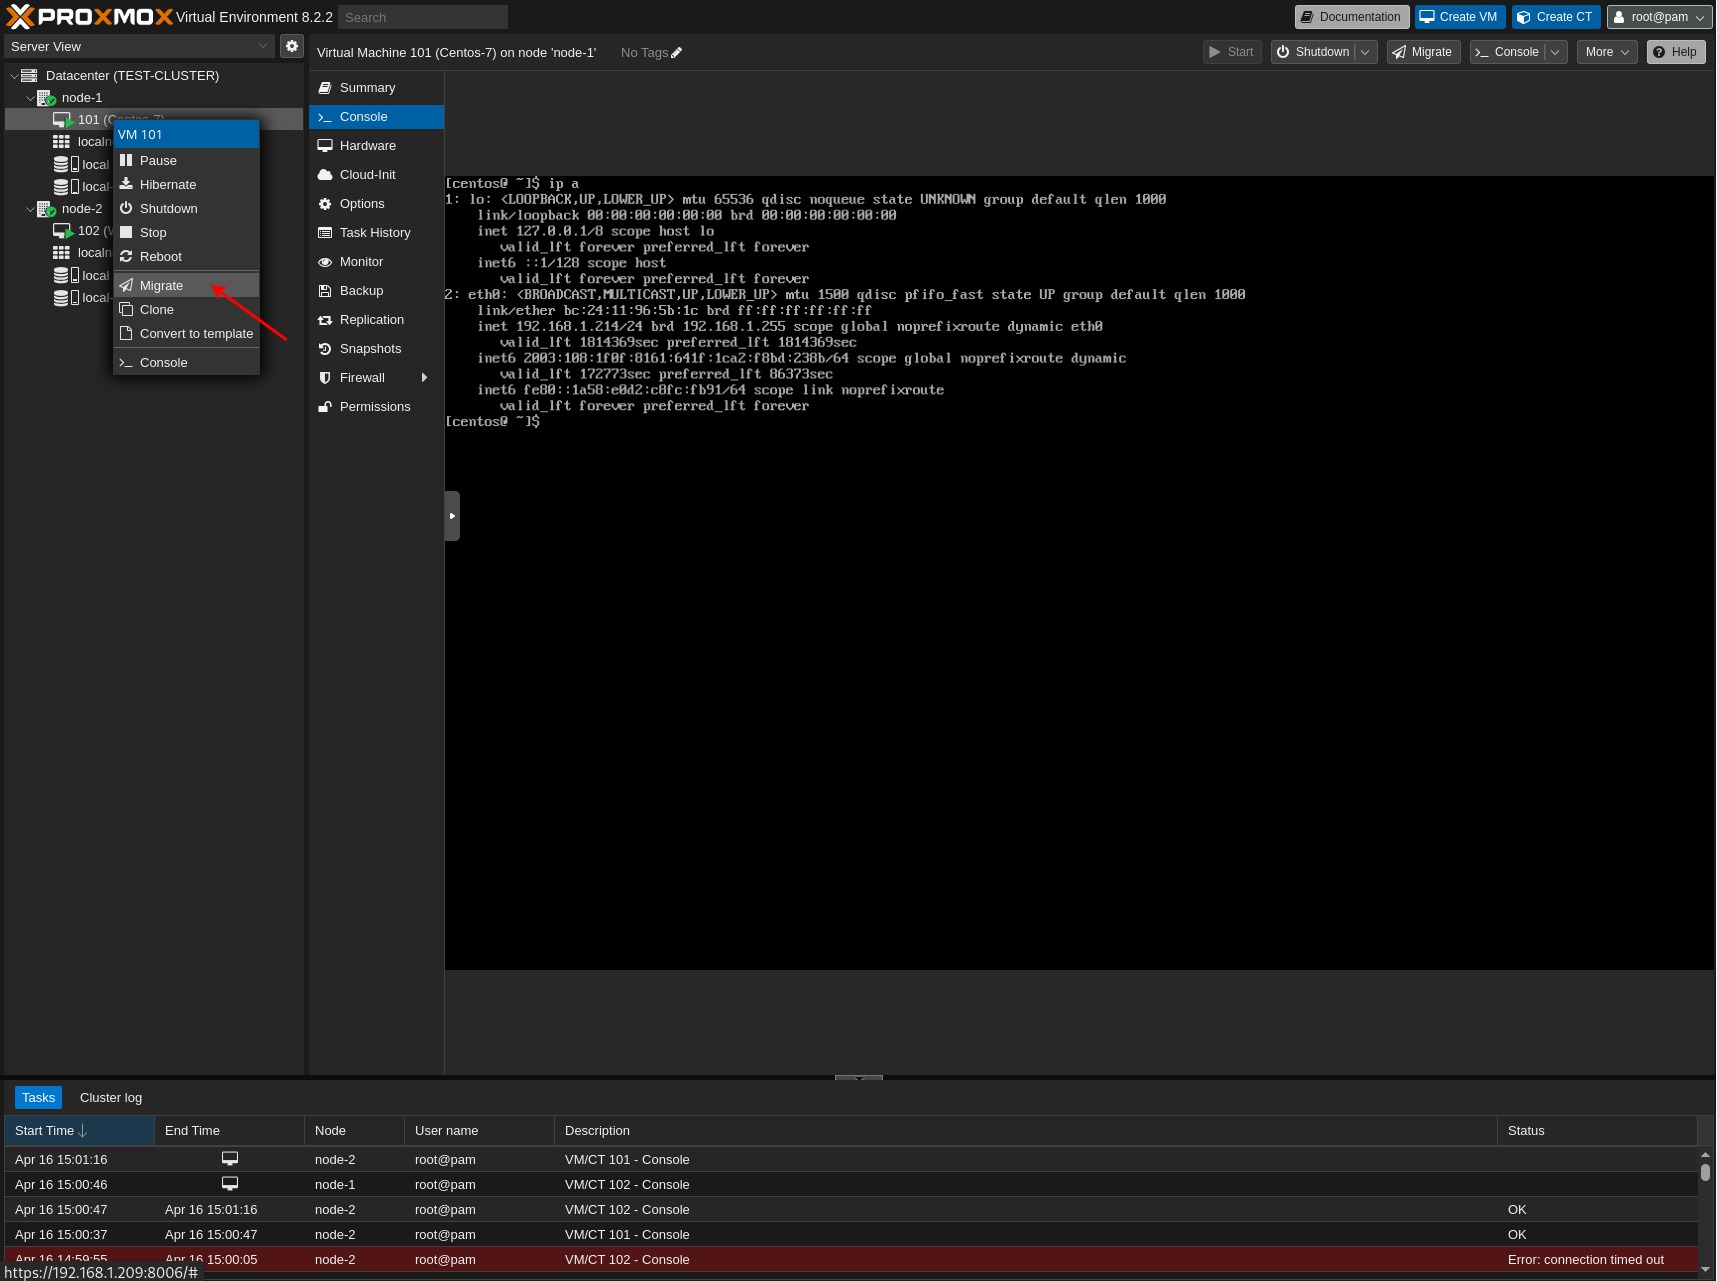
Task: Open the Backup panel
Action: point(360,290)
